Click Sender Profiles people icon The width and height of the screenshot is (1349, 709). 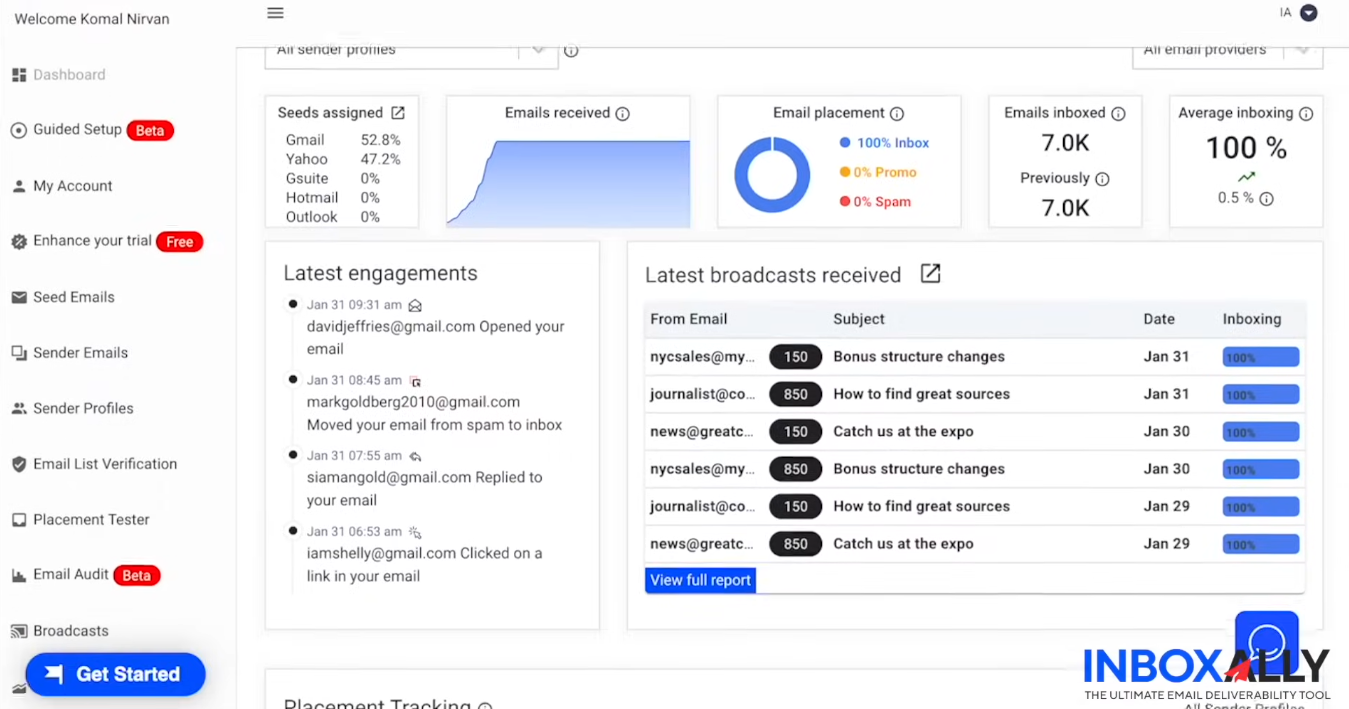[x=18, y=409]
